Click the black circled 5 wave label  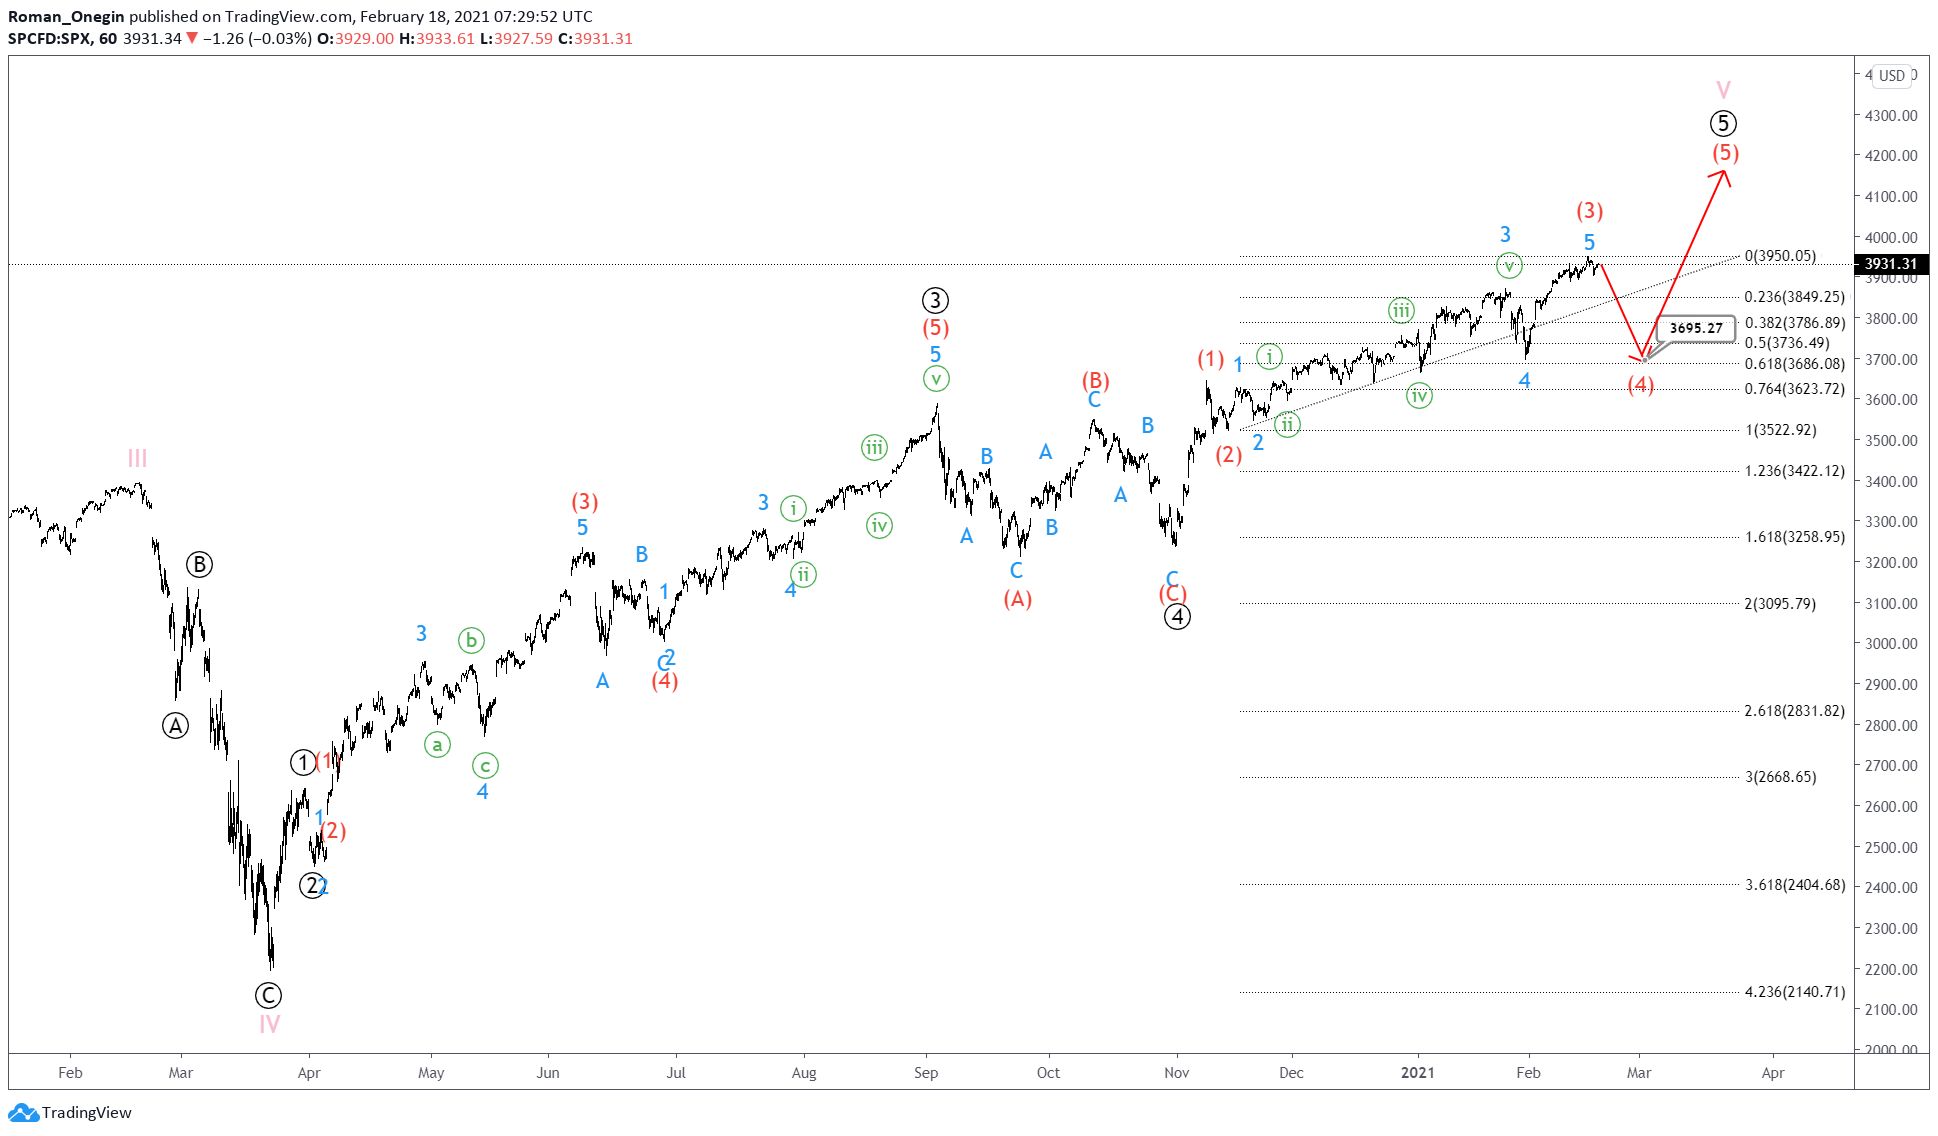point(1722,123)
